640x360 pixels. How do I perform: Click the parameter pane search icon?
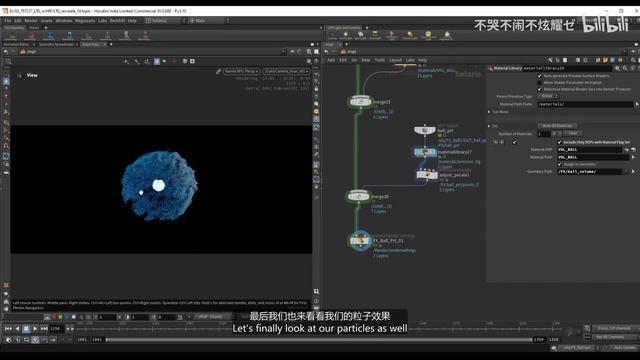[625, 68]
